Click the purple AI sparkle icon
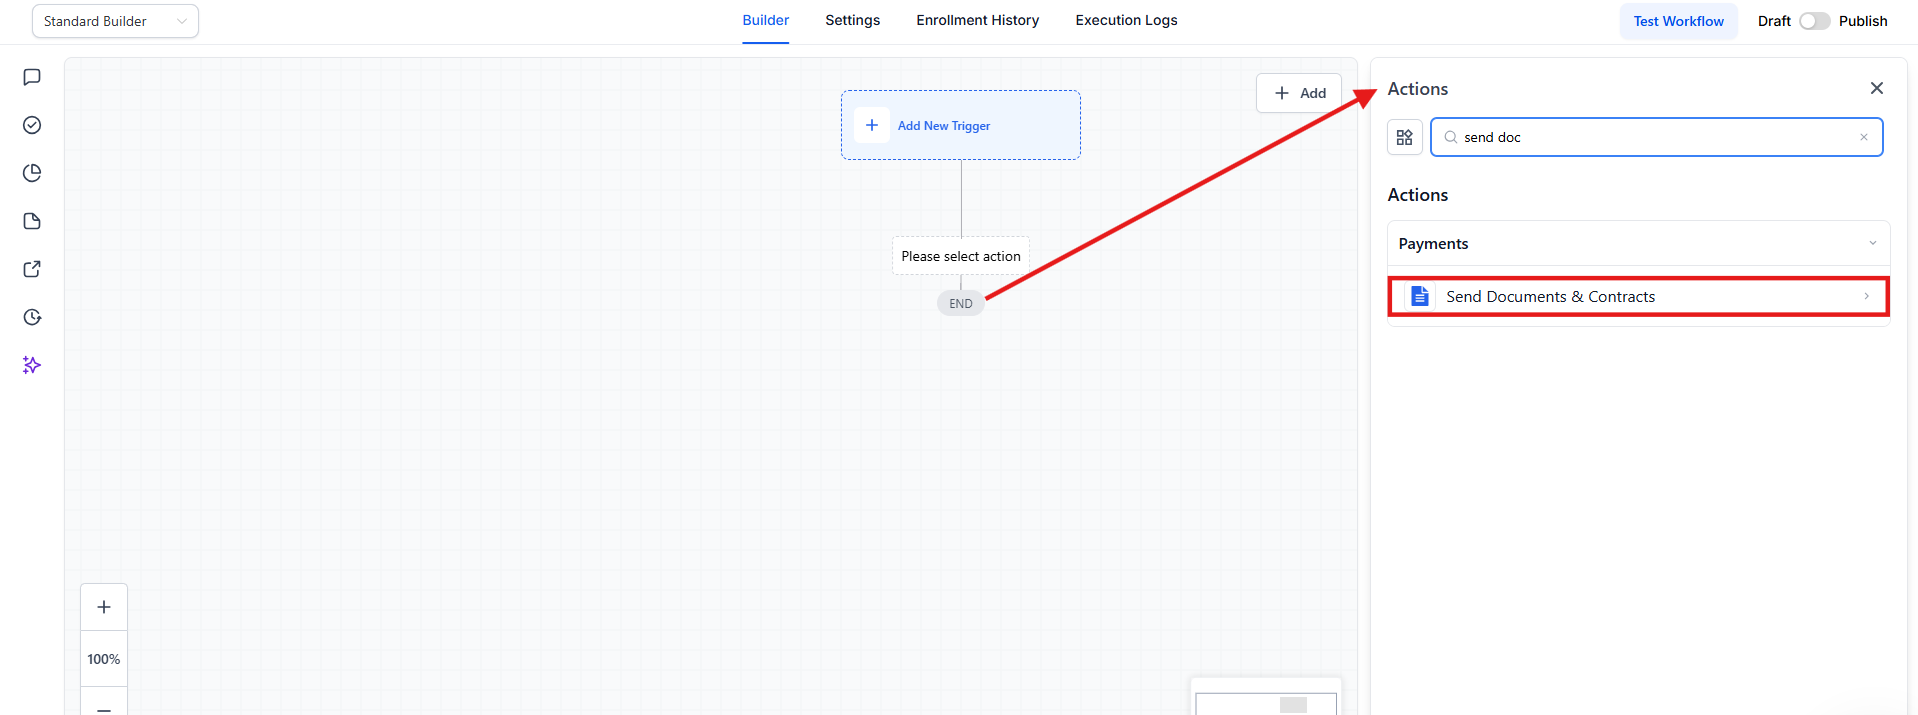1918x715 pixels. click(32, 365)
